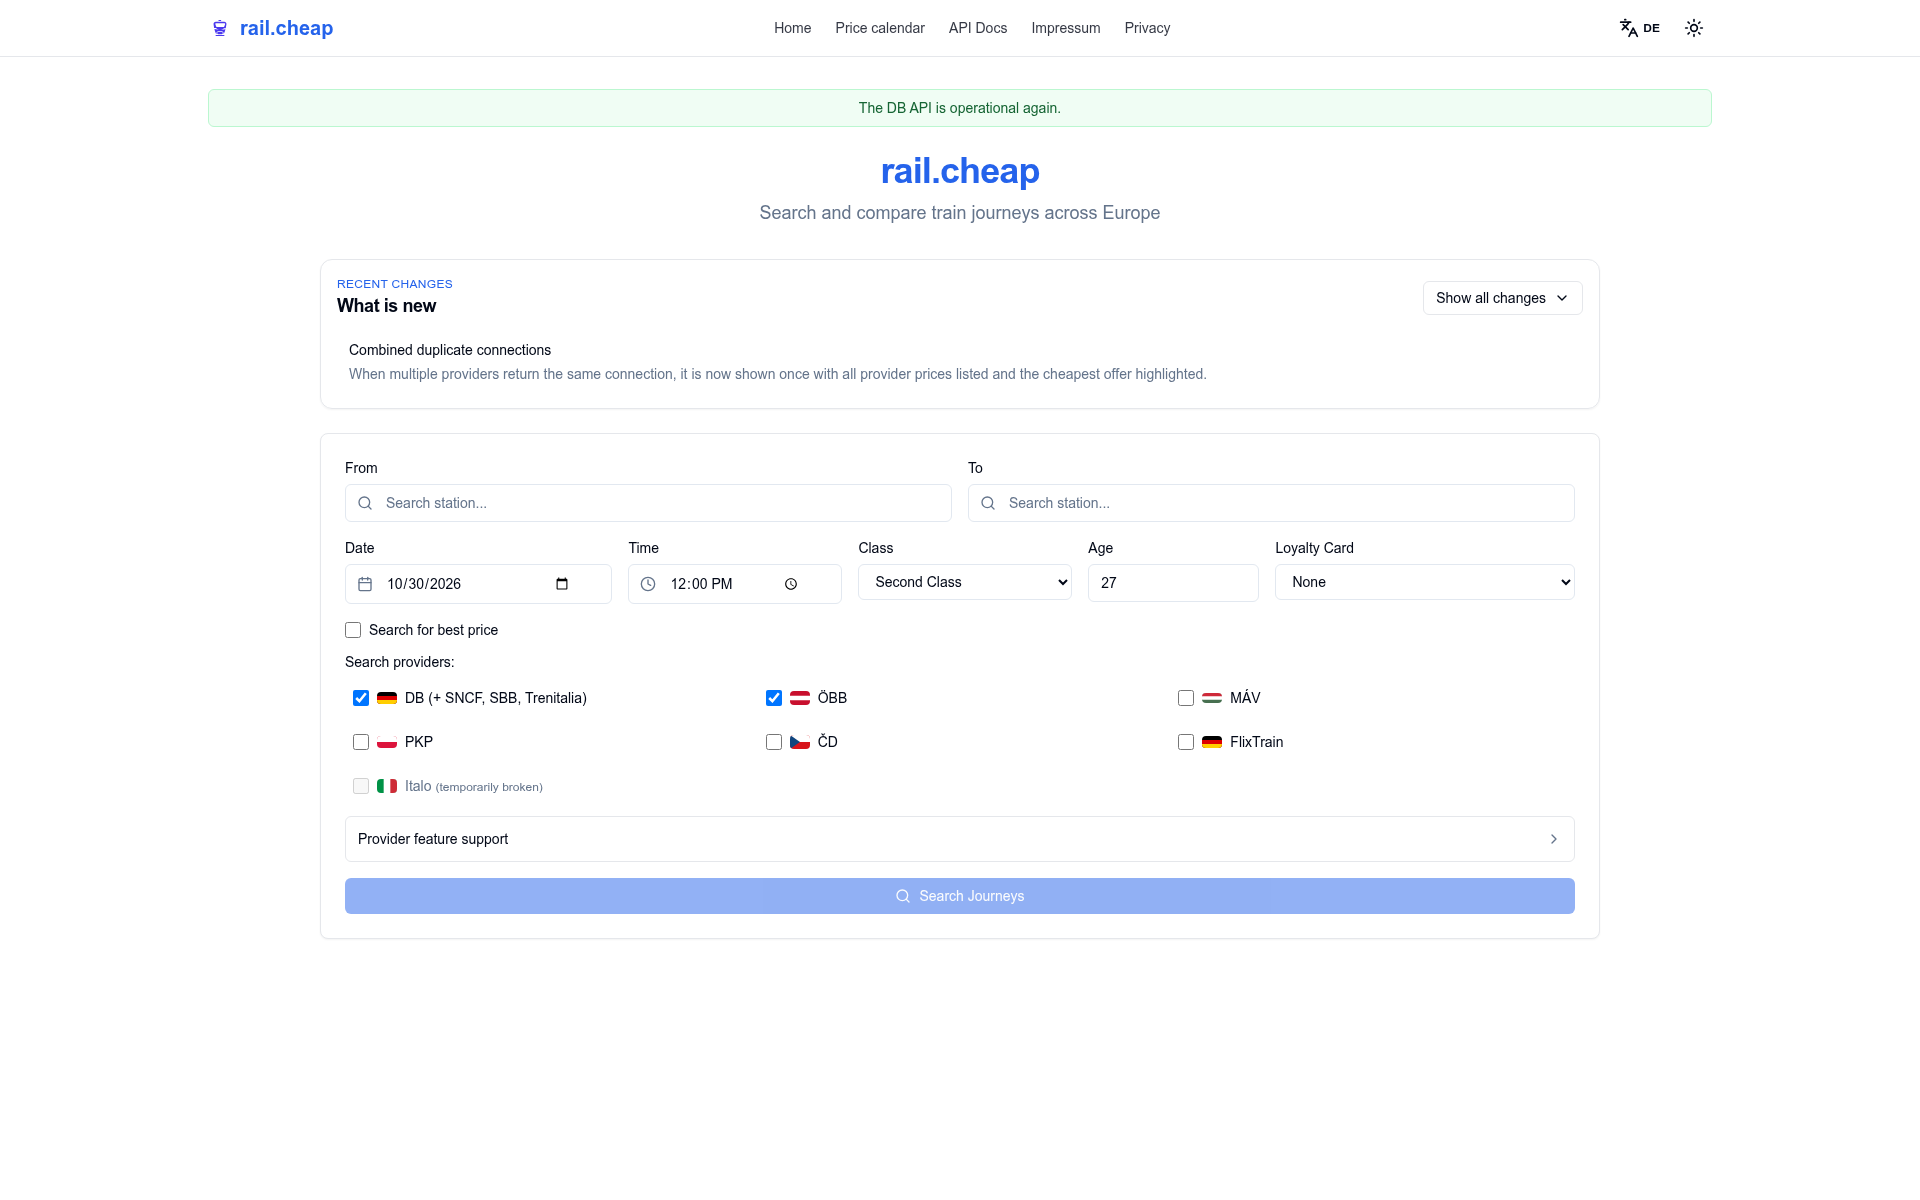Enable the ČD provider checkbox
1920x1200 pixels.
tap(774, 742)
